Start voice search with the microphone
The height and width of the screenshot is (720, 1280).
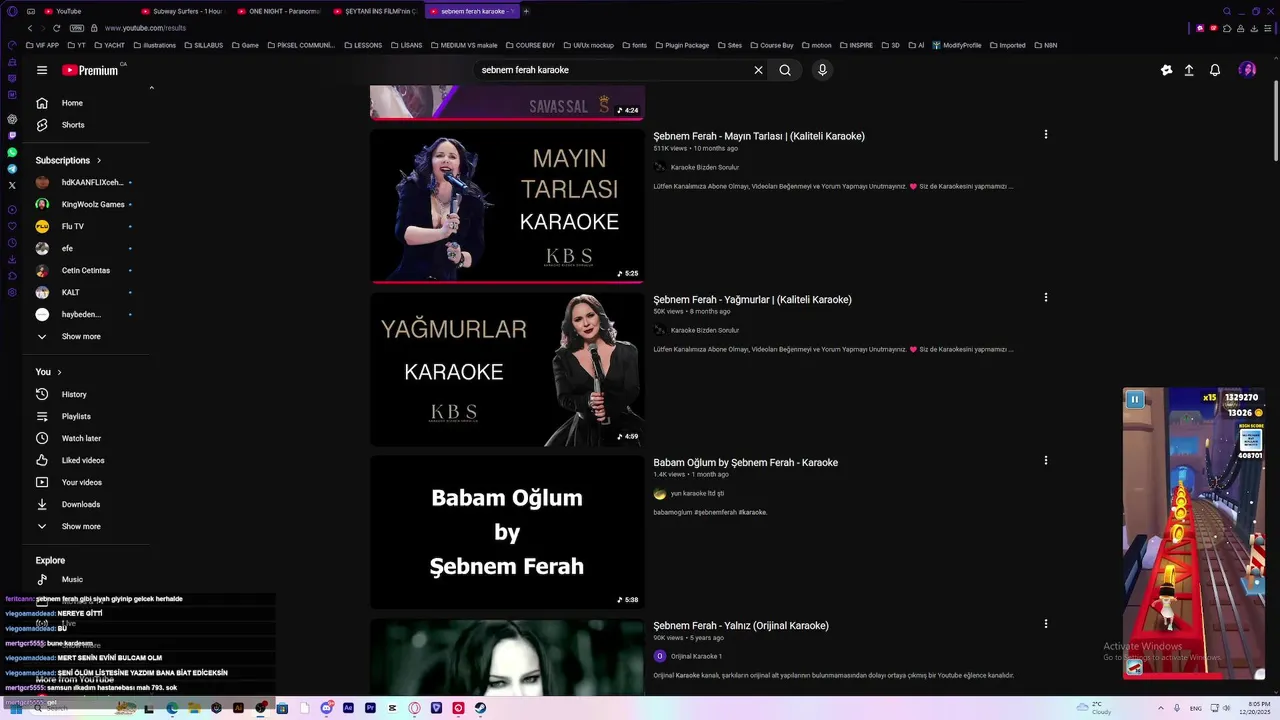click(x=822, y=70)
